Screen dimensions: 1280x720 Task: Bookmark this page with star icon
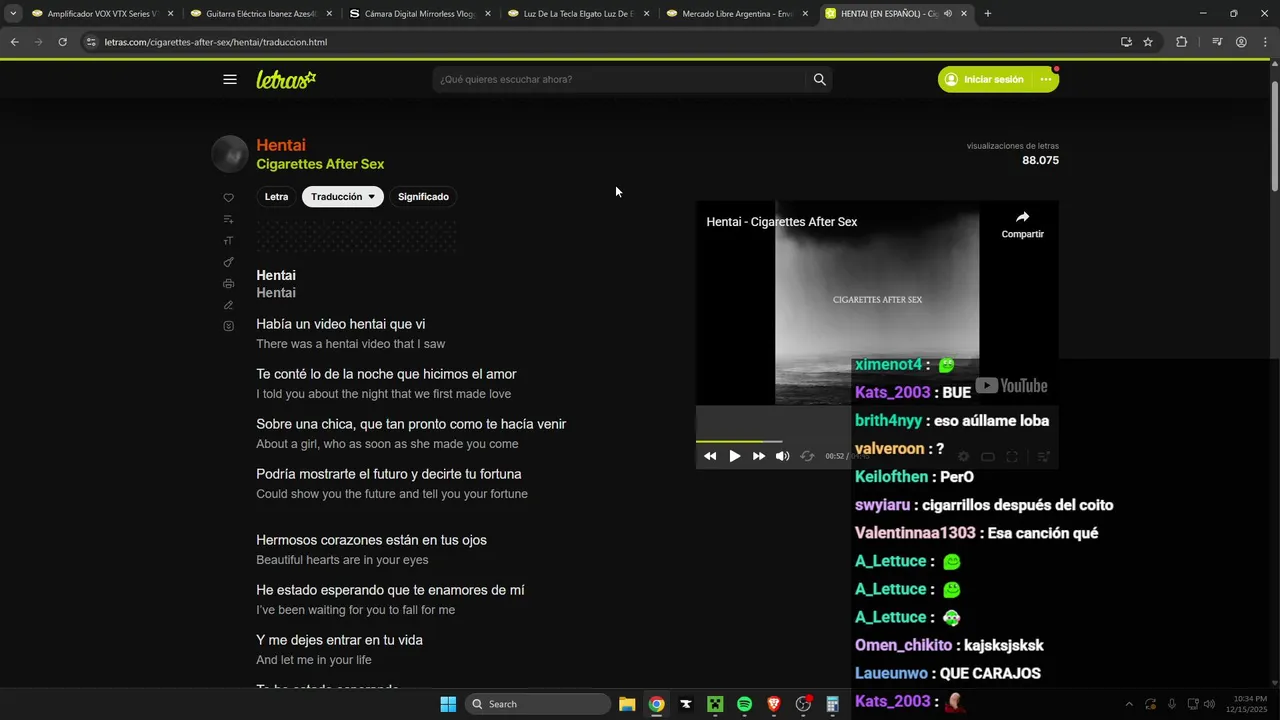(x=1148, y=42)
